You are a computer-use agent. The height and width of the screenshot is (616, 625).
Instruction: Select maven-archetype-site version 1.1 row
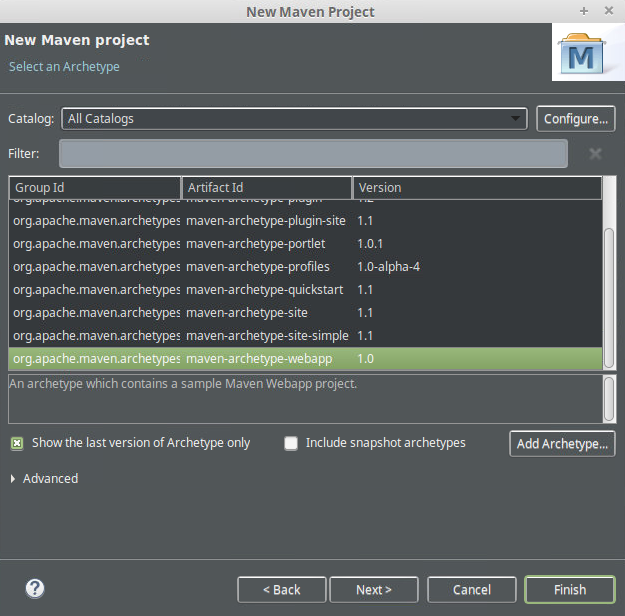point(305,313)
